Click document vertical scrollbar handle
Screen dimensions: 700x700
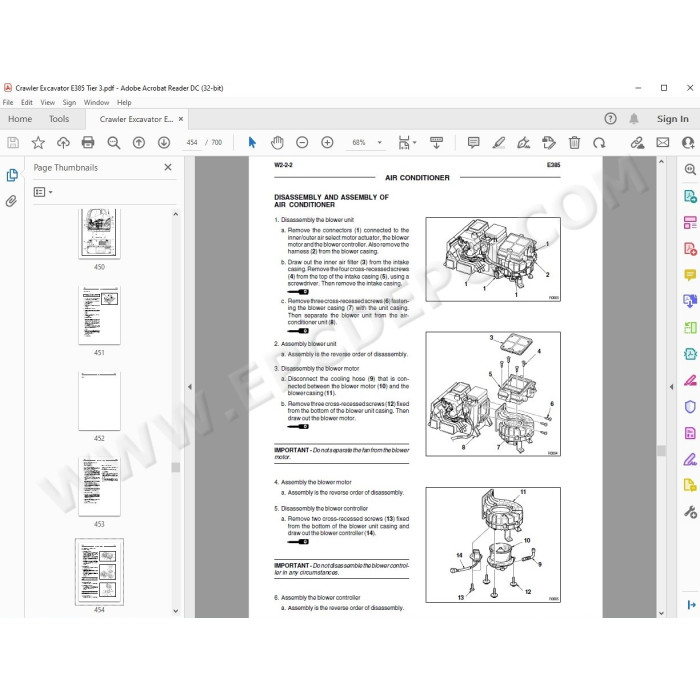click(662, 450)
